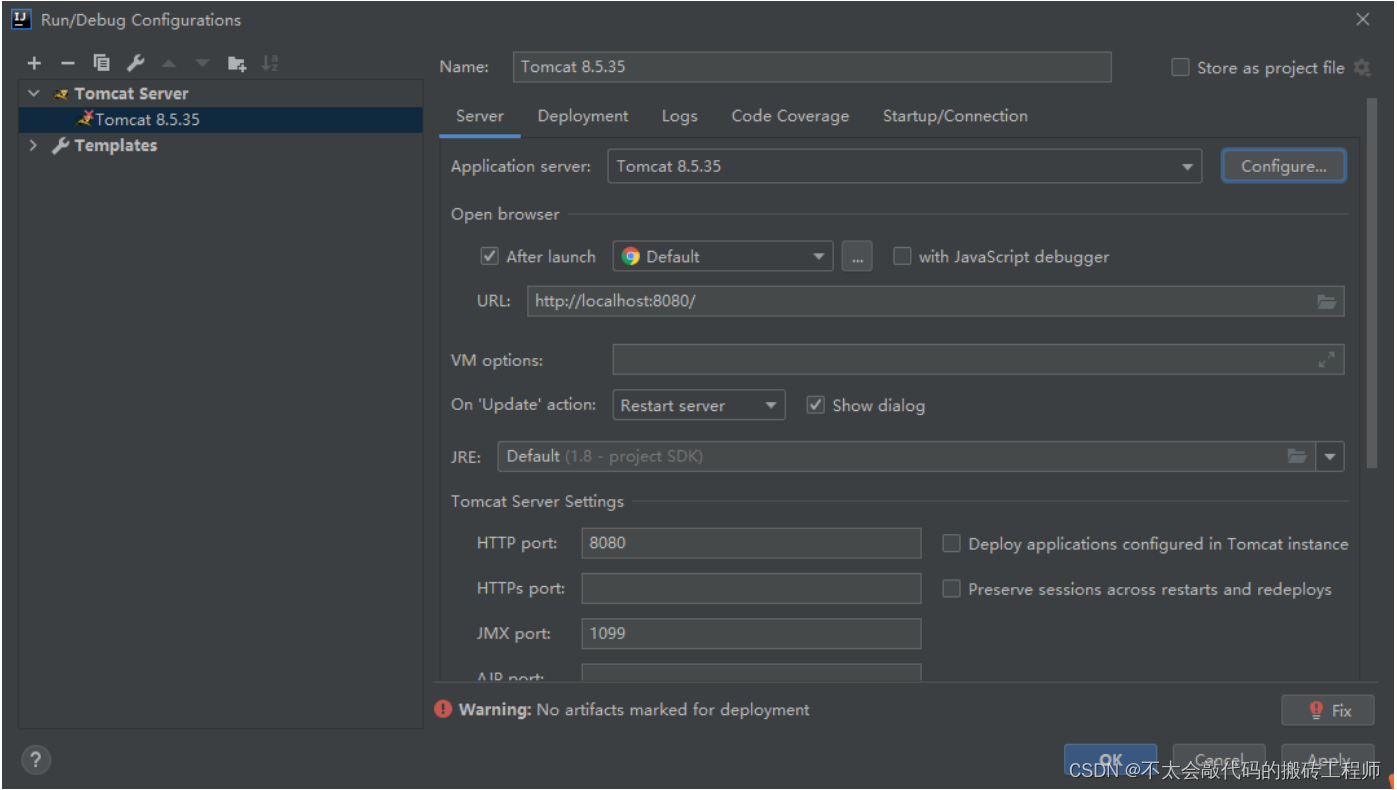Expand the VM options field icon
Viewport: 1397px width, 790px height.
[x=1327, y=360]
